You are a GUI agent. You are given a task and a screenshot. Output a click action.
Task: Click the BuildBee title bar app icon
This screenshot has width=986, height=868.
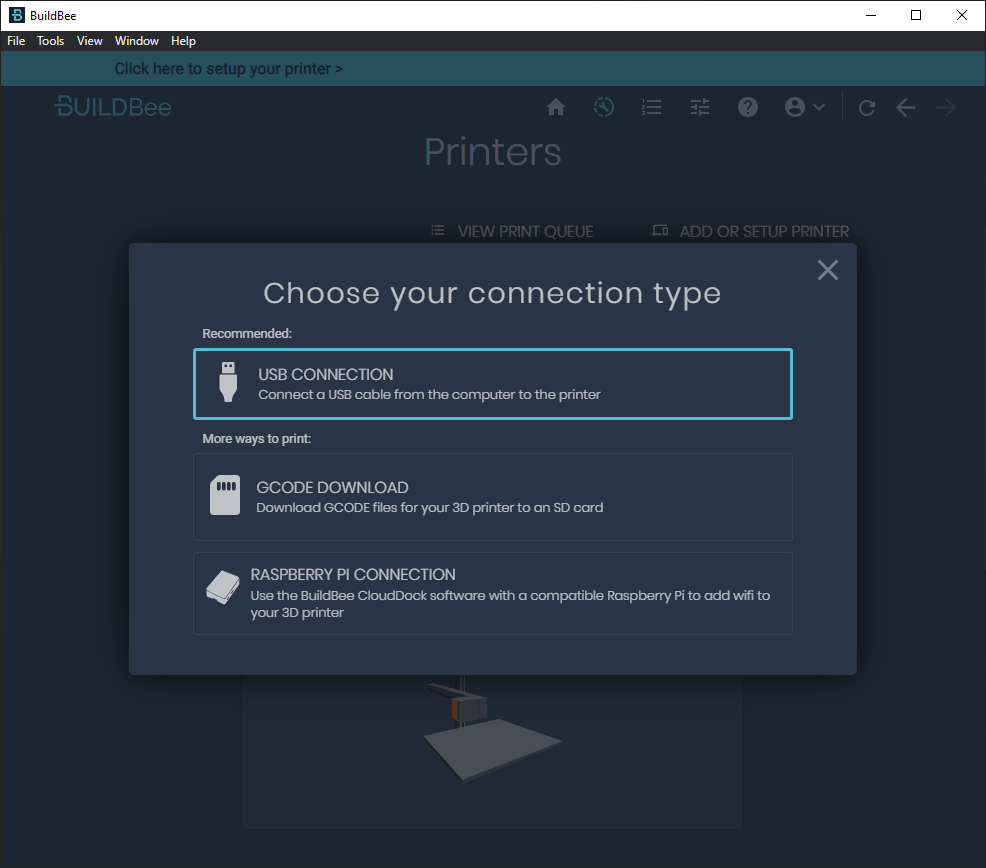coord(16,15)
